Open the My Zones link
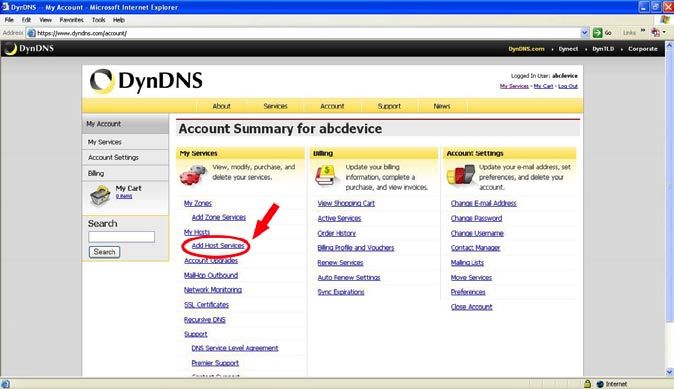674x389 pixels. [198, 203]
